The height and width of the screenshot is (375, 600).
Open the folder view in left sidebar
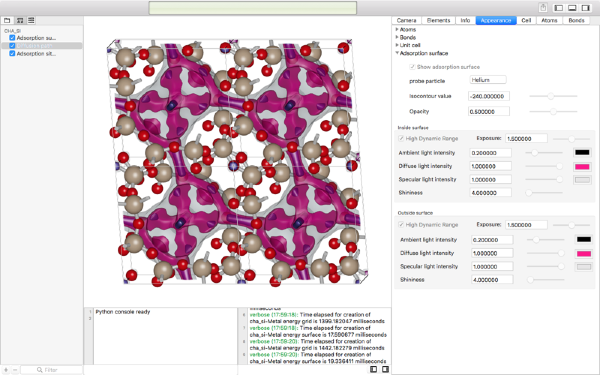pyautogui.click(x=7, y=20)
